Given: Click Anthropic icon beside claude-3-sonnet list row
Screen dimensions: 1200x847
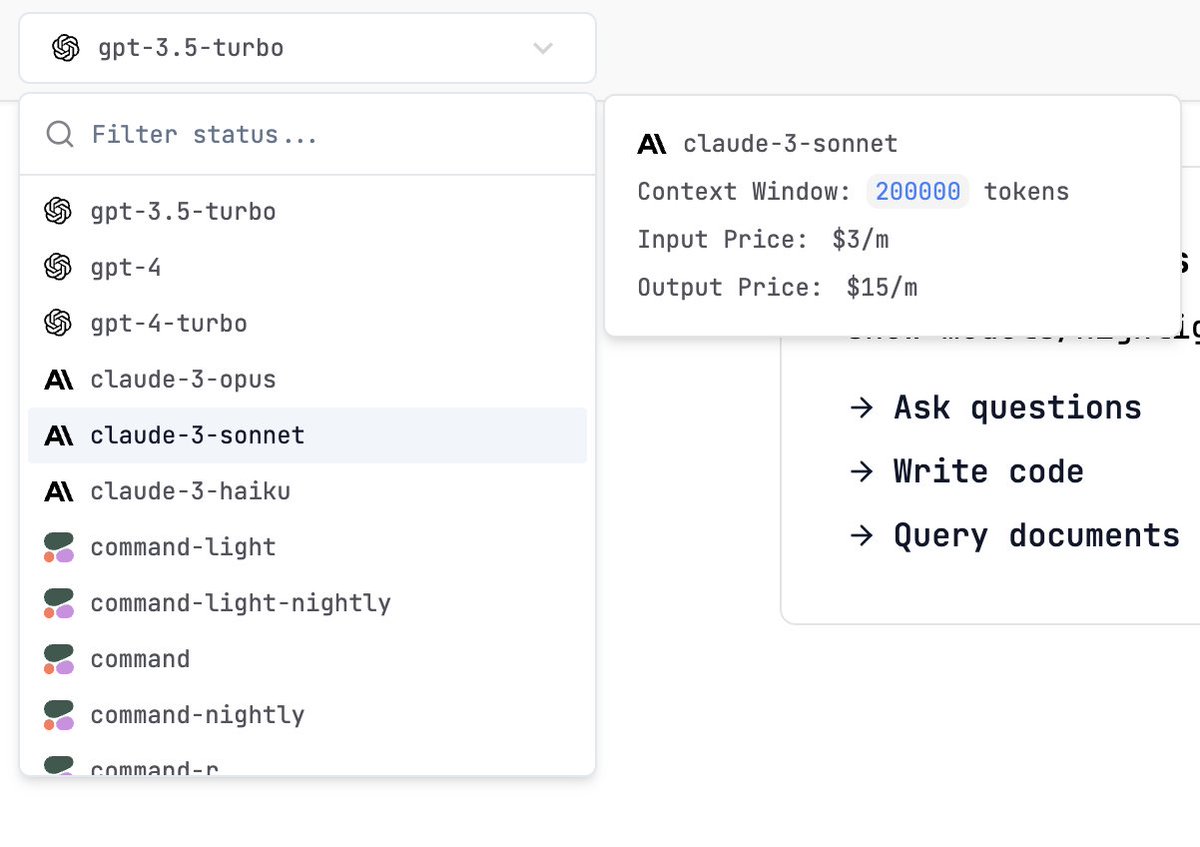Looking at the screenshot, I should click(59, 436).
